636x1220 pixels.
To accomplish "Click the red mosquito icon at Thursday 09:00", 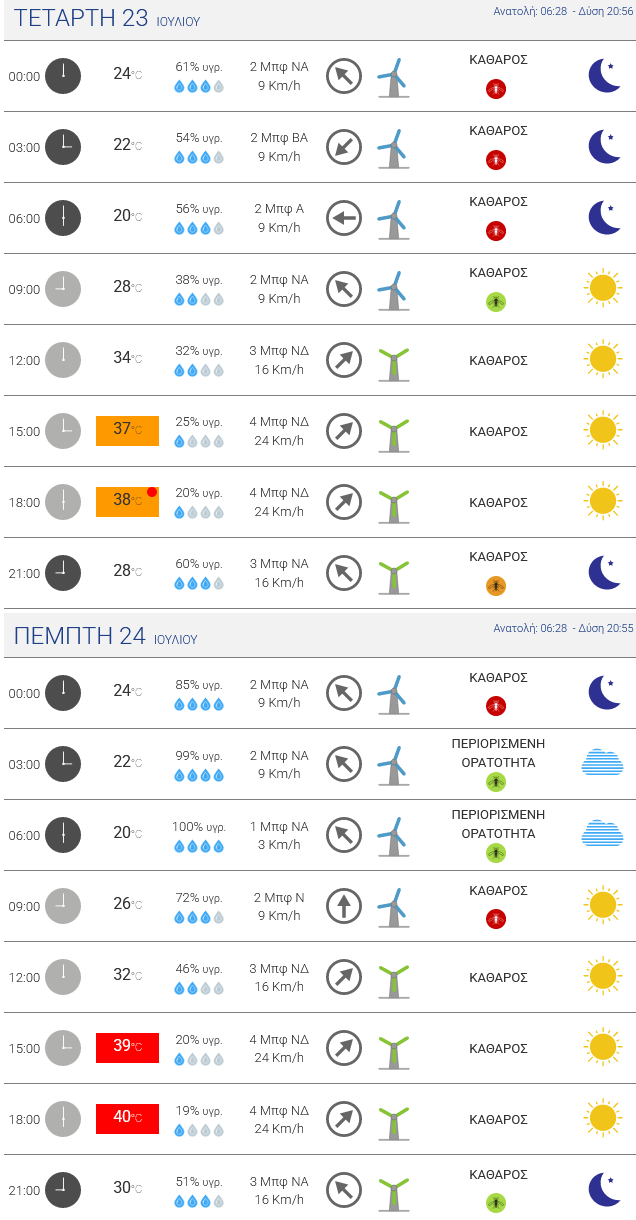I will pyautogui.click(x=495, y=919).
